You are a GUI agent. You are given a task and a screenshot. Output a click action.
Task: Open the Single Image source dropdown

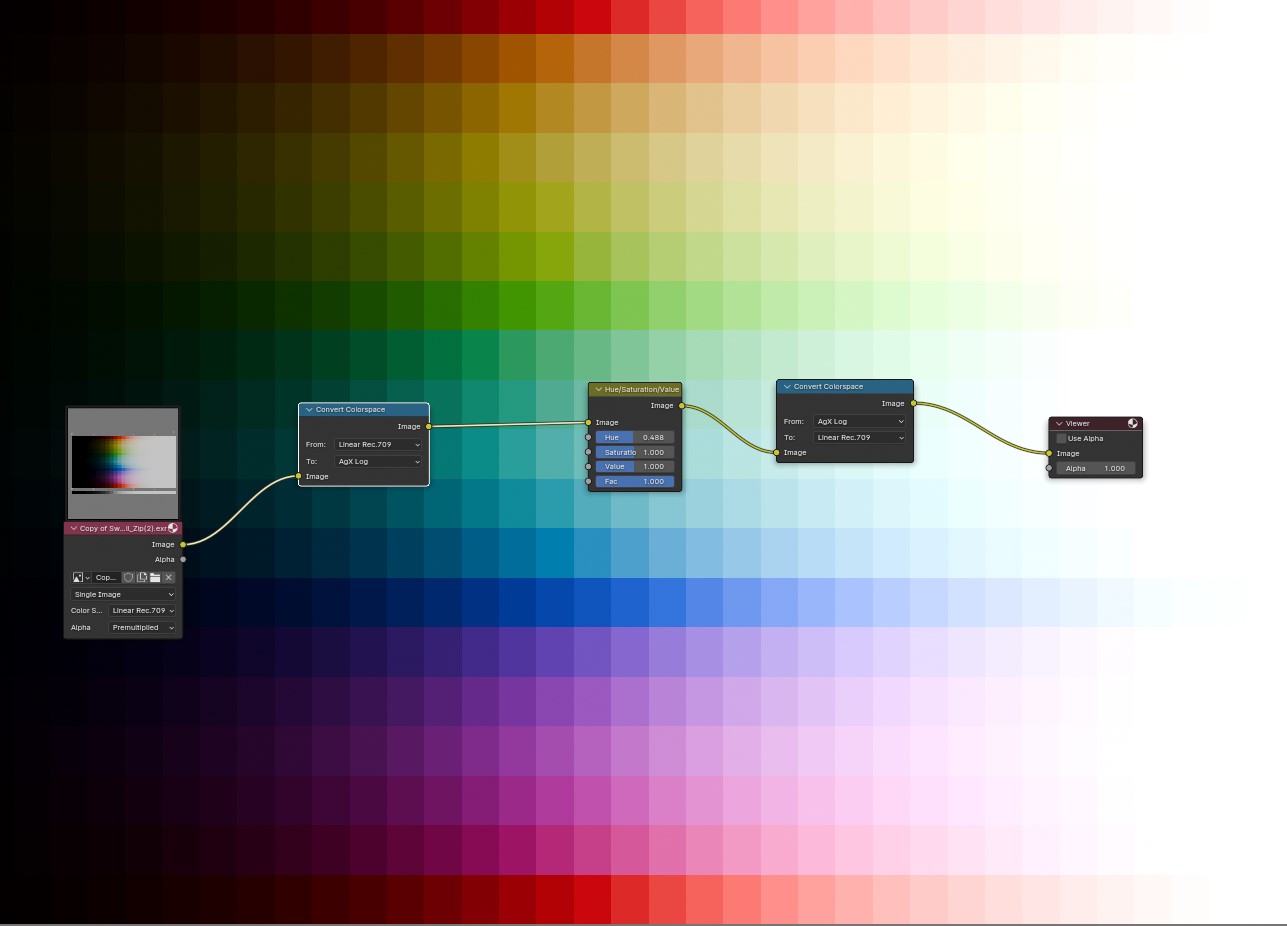coord(123,595)
